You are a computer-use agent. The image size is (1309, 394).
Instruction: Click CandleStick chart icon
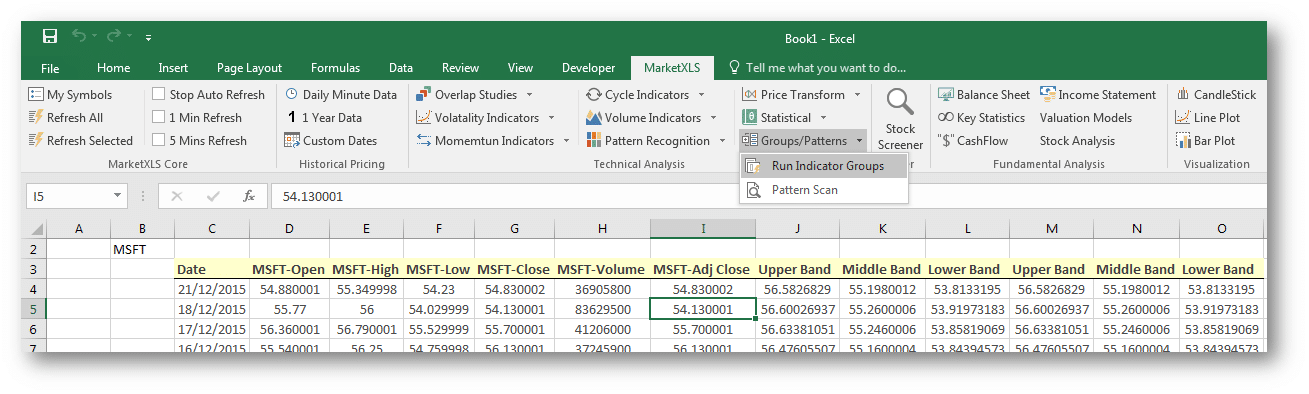click(x=1183, y=95)
